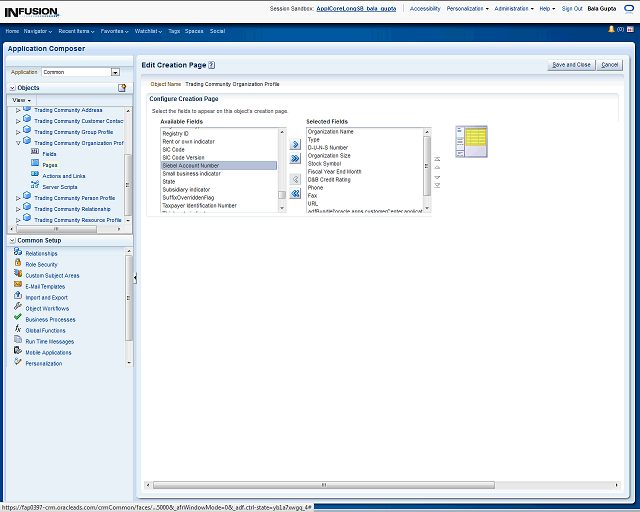Select Siebel Account Number in Available Fields
Screen dimensions: 640x512
click(190, 165)
